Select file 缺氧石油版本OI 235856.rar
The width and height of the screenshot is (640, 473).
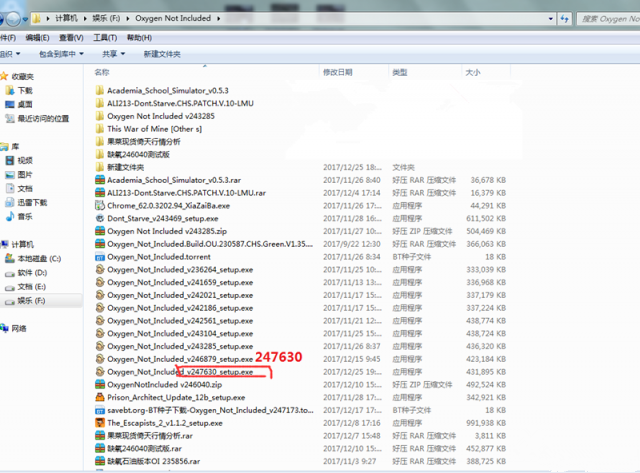153,461
